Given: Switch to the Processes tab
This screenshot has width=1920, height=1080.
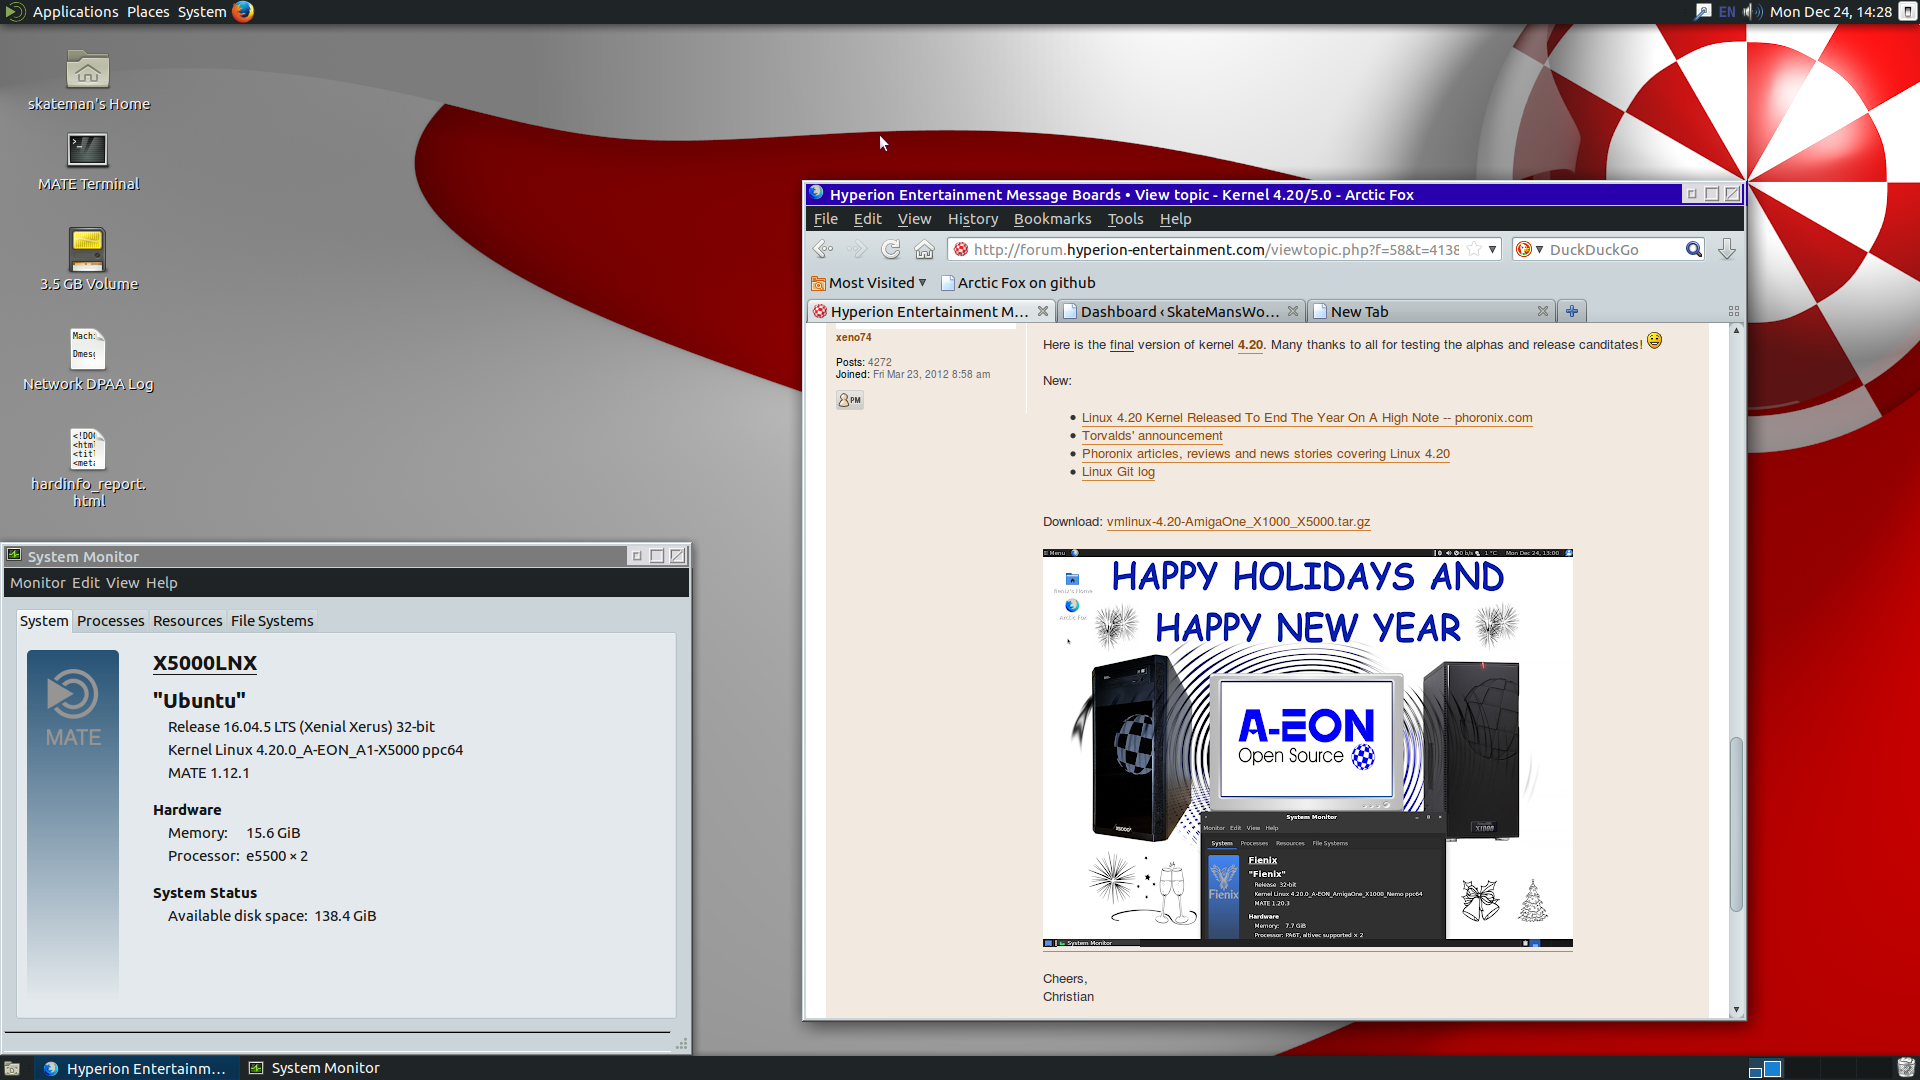Looking at the screenshot, I should [x=111, y=621].
